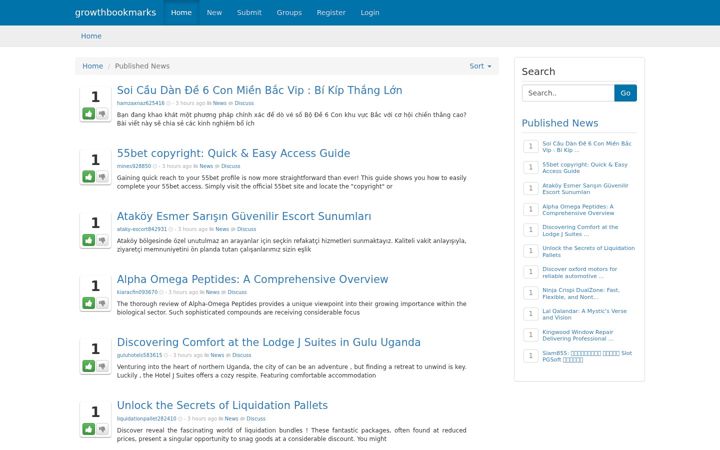Downvote the Liquidation Pallets post

(102, 429)
